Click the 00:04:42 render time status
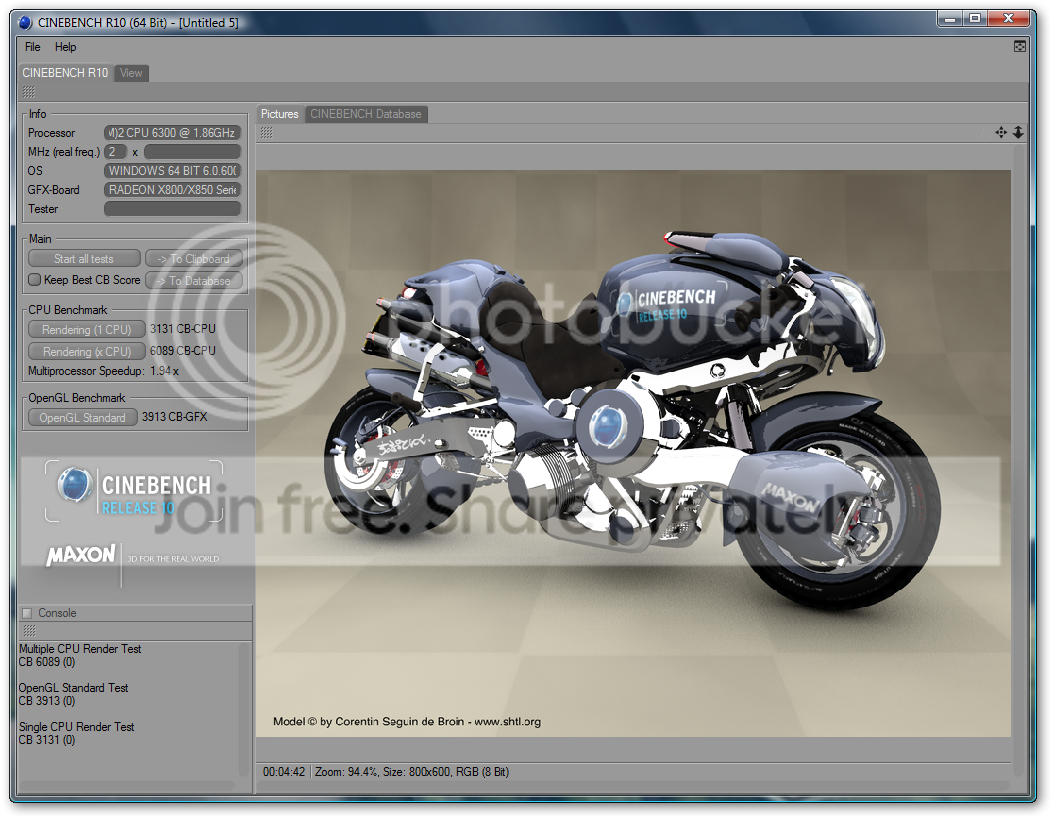The width and height of the screenshot is (1051, 817). 284,772
